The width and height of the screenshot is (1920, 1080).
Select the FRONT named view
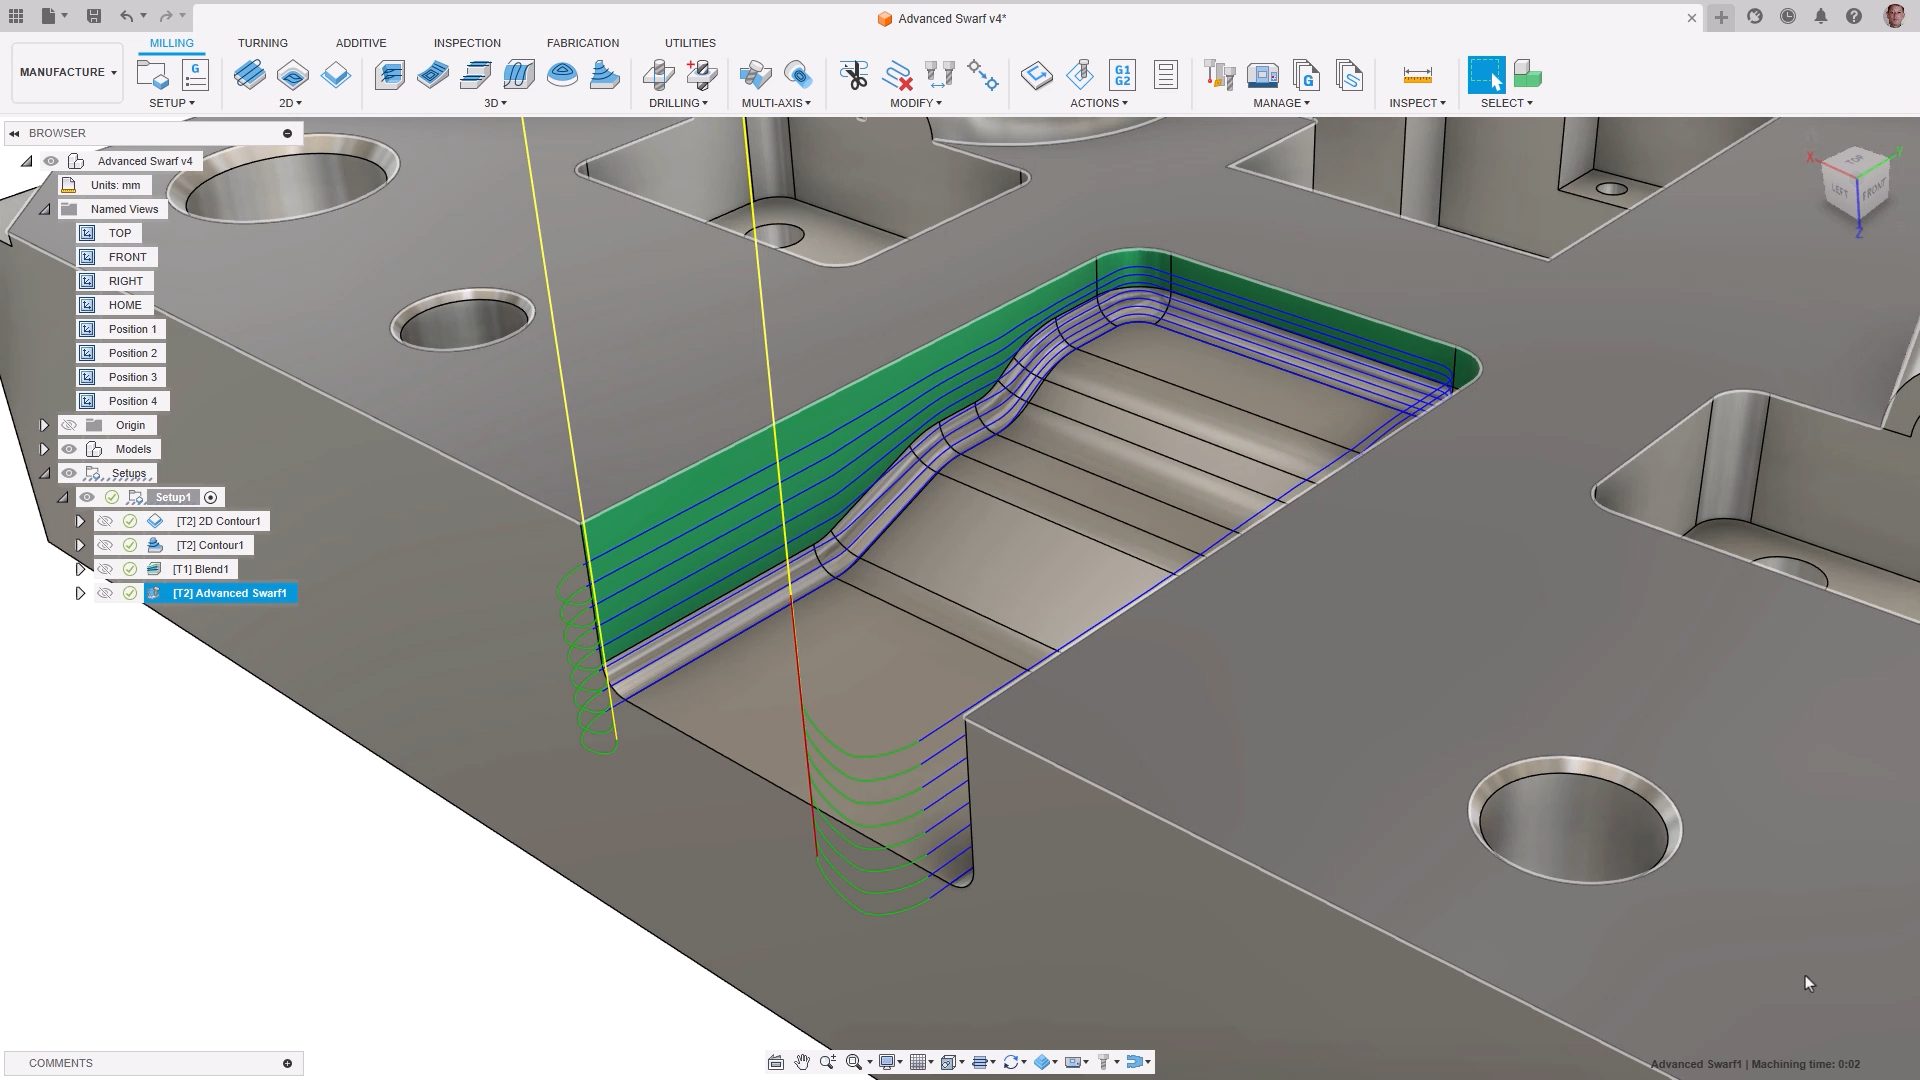[127, 257]
